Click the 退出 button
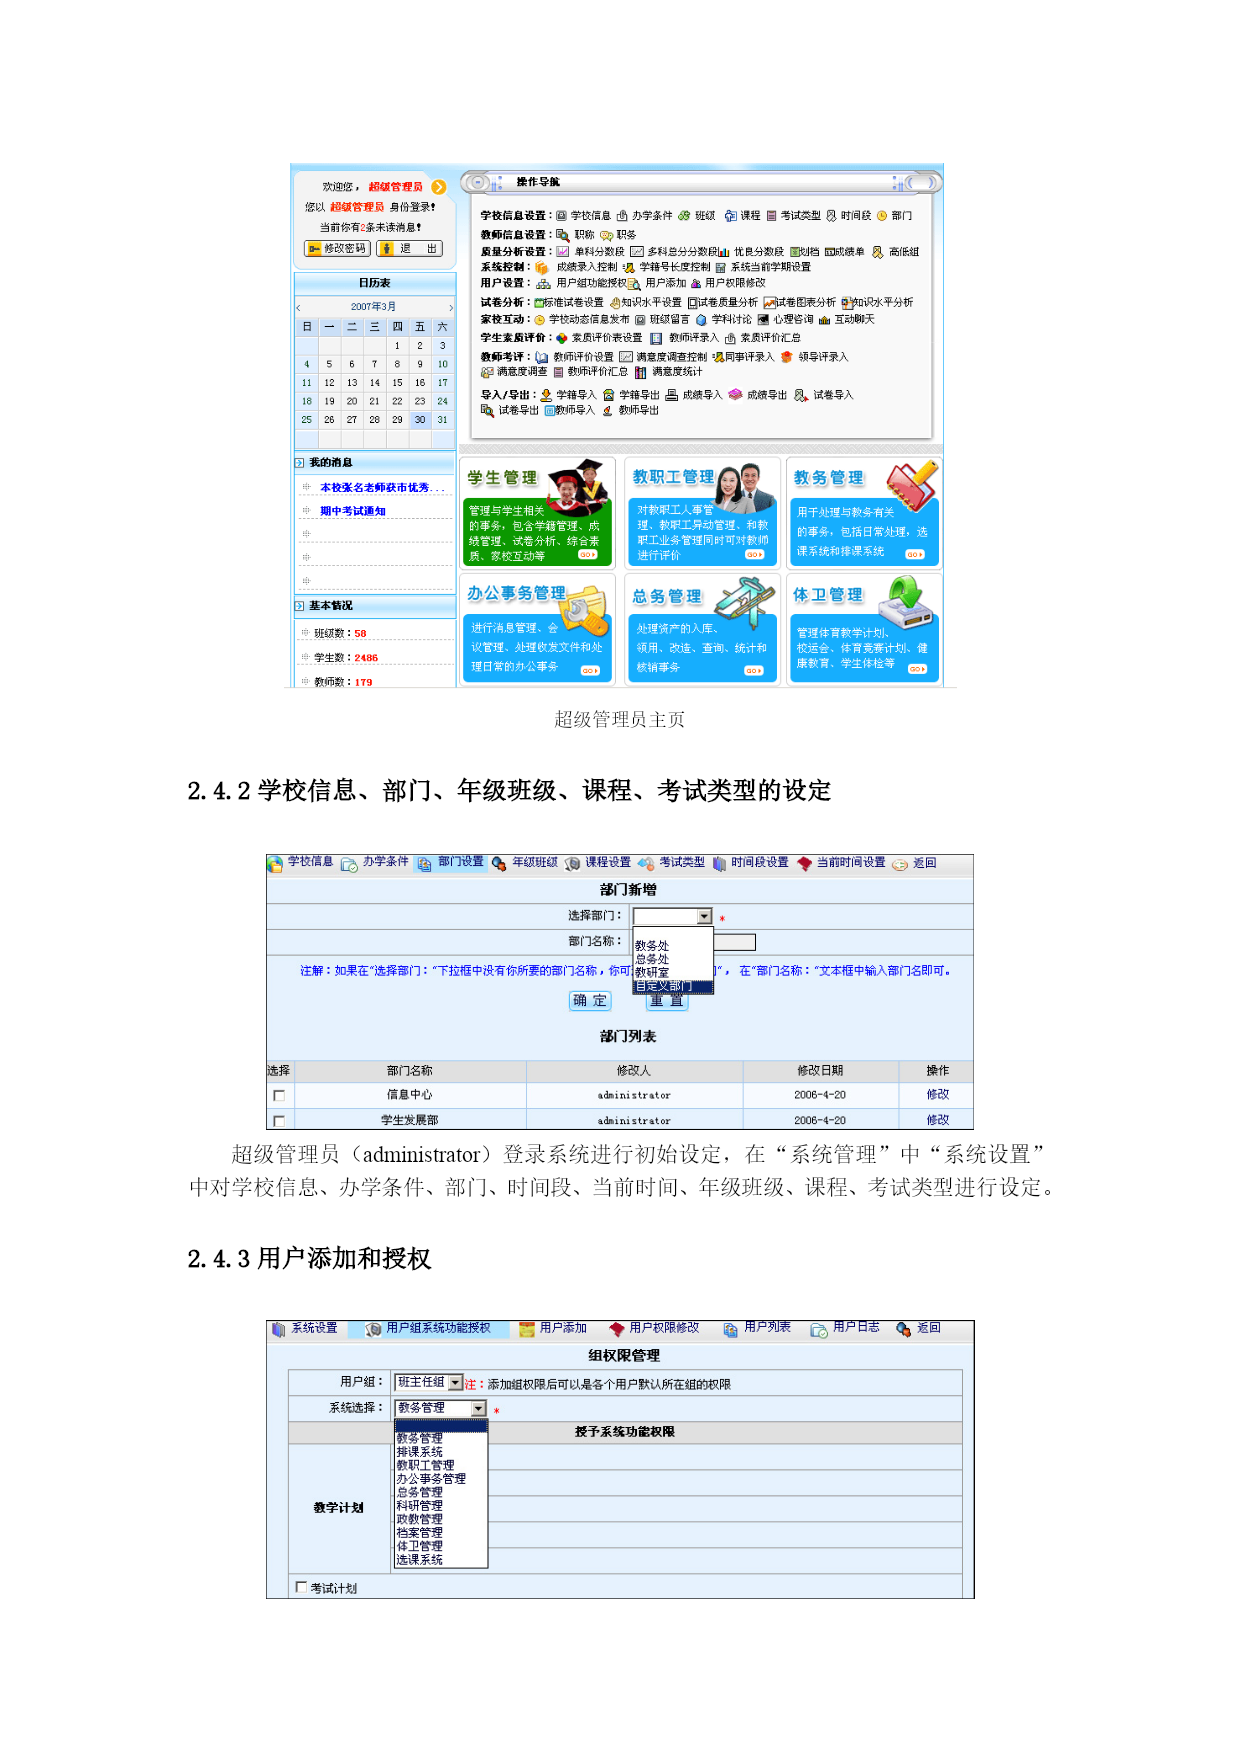The width and height of the screenshot is (1241, 1754). pyautogui.click(x=410, y=248)
